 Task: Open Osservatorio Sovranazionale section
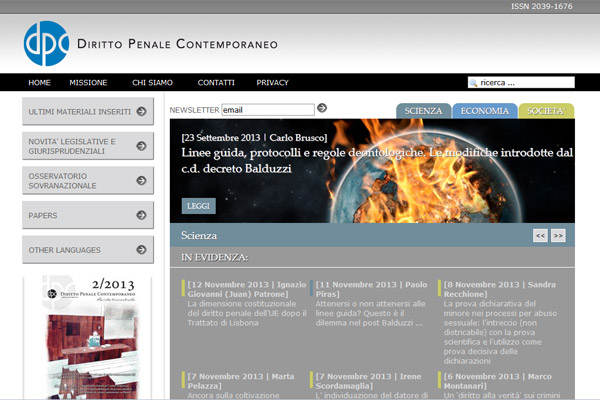point(88,180)
